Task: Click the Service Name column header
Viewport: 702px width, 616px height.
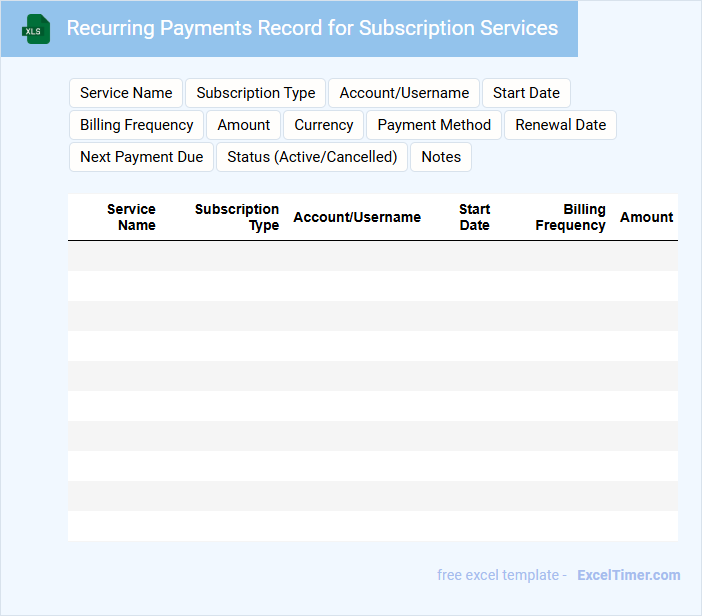Action: coord(131,217)
